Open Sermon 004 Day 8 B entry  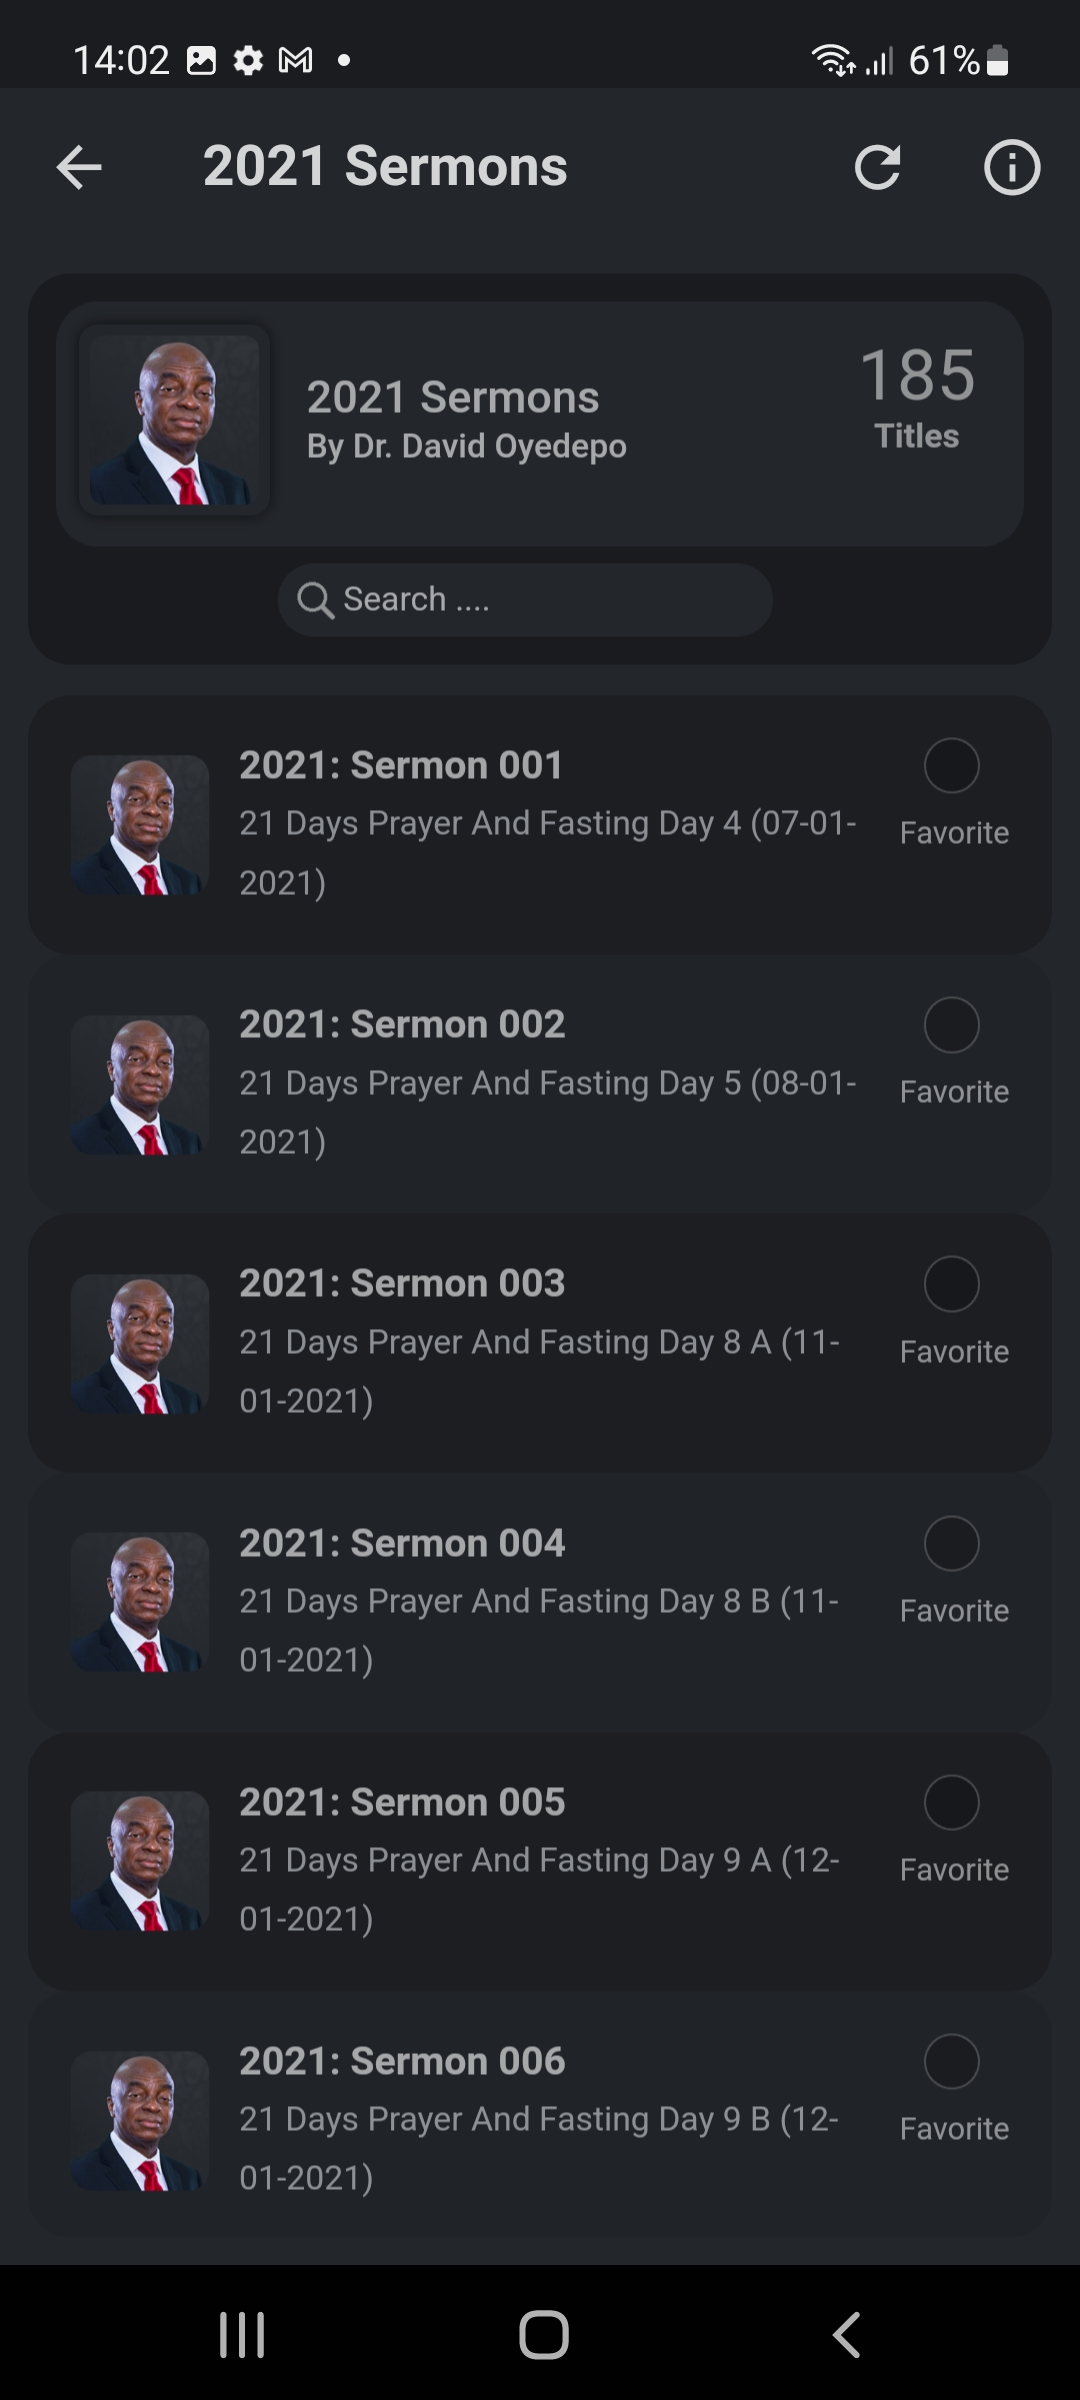coord(540,1601)
